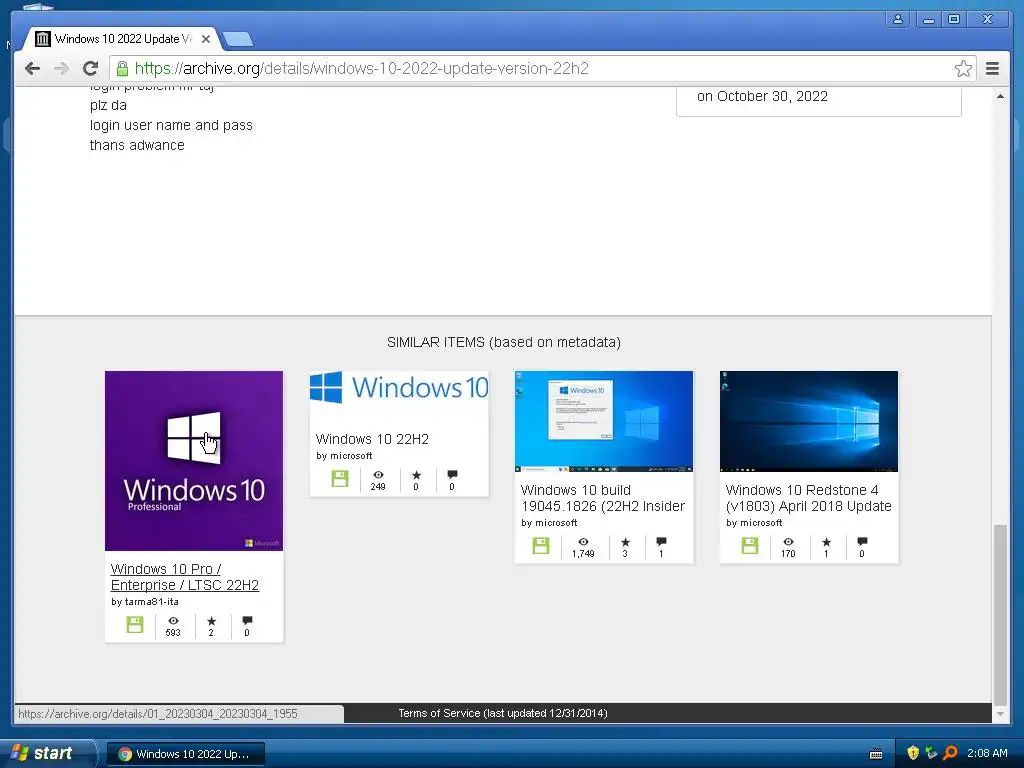Open the Redstone 4 wallpaper thumbnail

[808, 421]
